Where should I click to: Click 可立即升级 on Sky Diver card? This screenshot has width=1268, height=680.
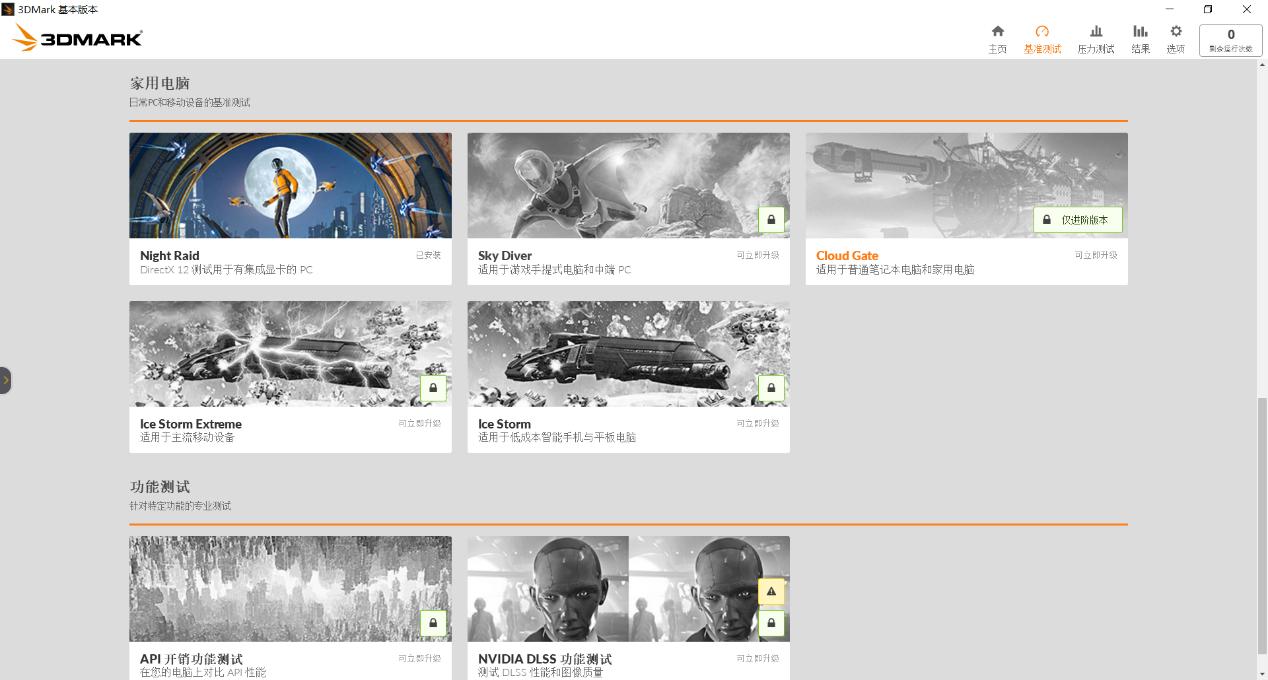tap(758, 255)
